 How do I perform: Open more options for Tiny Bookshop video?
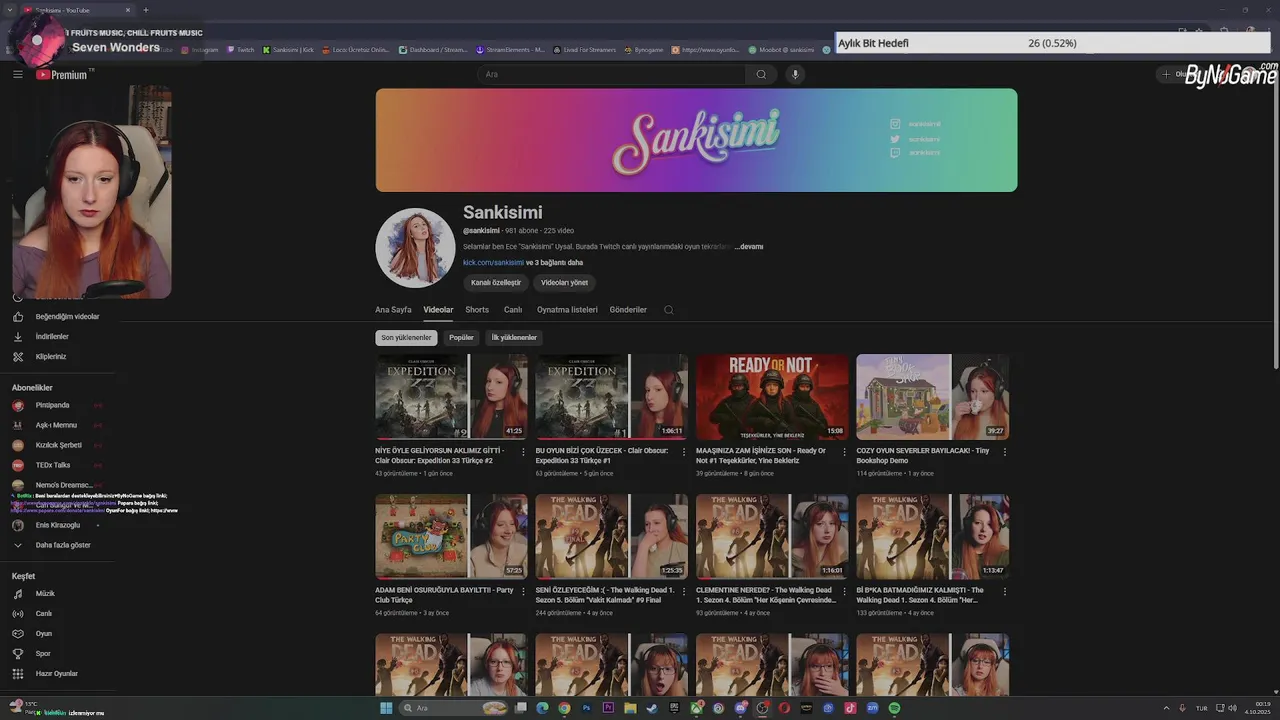(x=1005, y=452)
